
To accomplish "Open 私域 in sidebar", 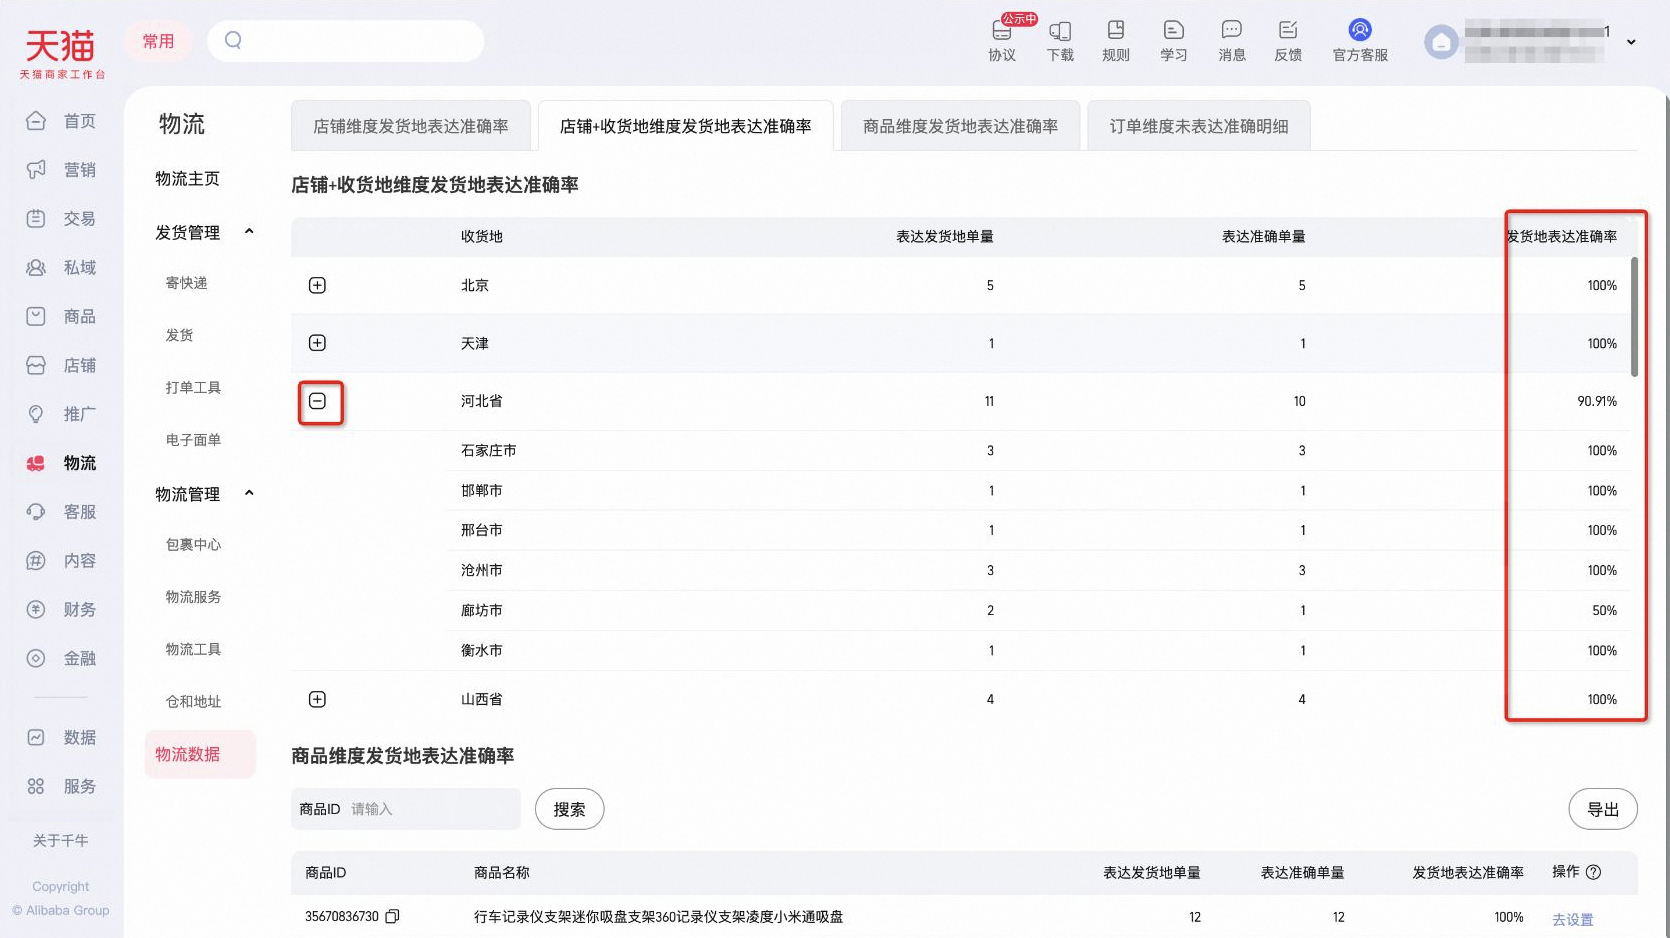I will pos(62,268).
